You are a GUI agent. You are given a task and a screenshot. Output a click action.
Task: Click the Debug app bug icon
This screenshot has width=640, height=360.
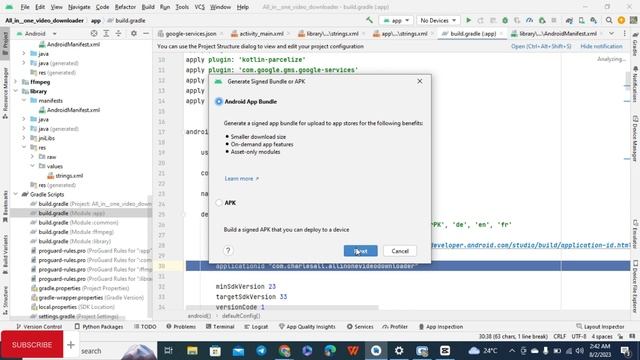[505, 20]
